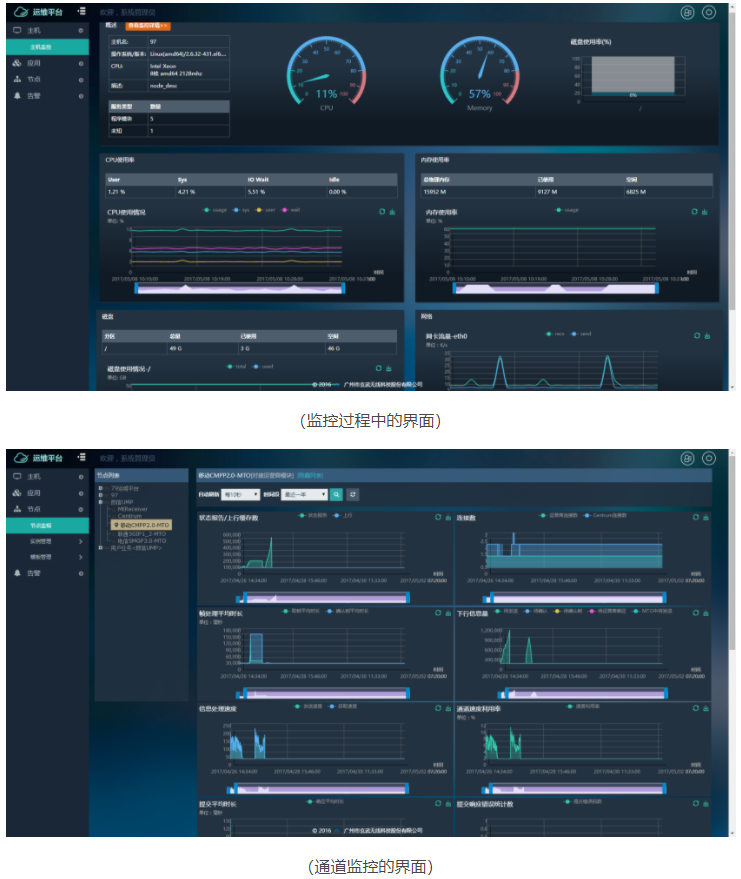Viewport: 741px width, 879px height.
Task: Toggle used legend in 磁盘使用情况 chart
Action: click(263, 366)
